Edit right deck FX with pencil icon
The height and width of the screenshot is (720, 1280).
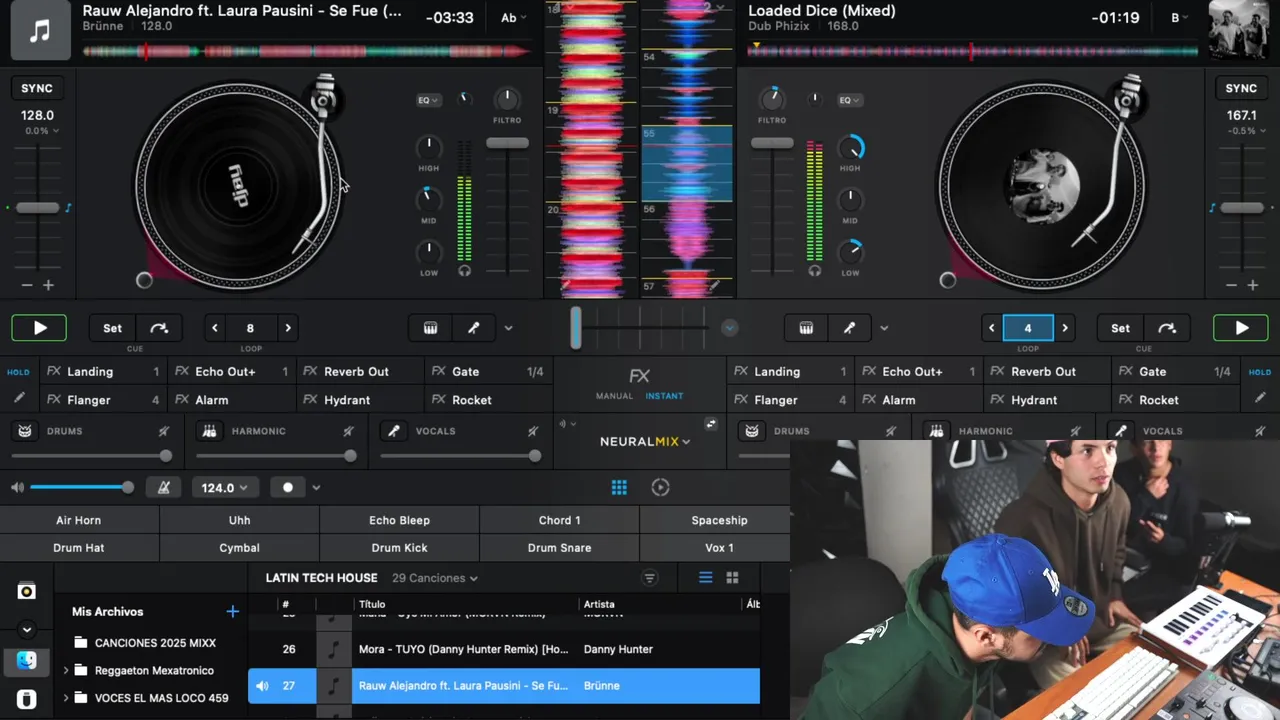1260,398
